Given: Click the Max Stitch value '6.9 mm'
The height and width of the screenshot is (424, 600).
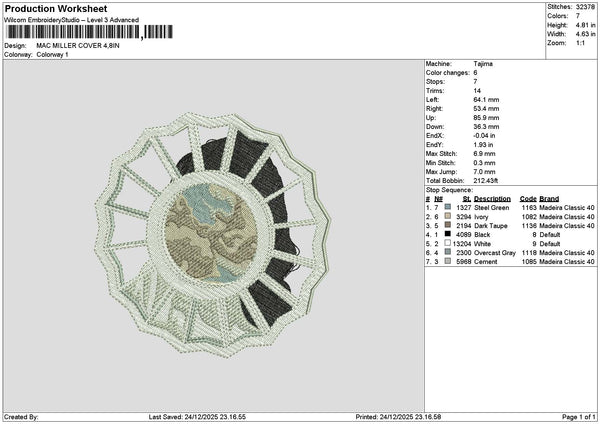Looking at the screenshot, I should pos(484,153).
